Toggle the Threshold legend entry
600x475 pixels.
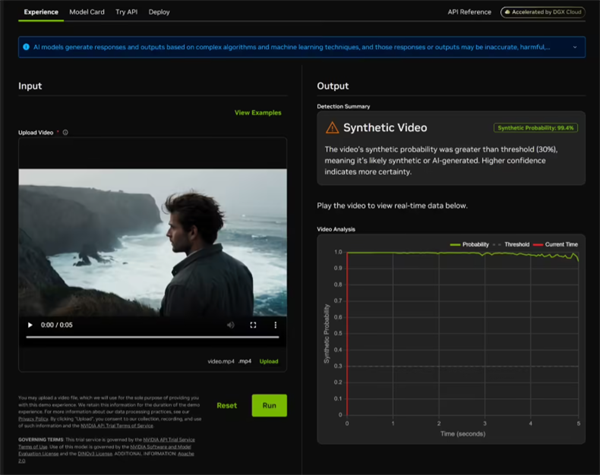click(511, 244)
